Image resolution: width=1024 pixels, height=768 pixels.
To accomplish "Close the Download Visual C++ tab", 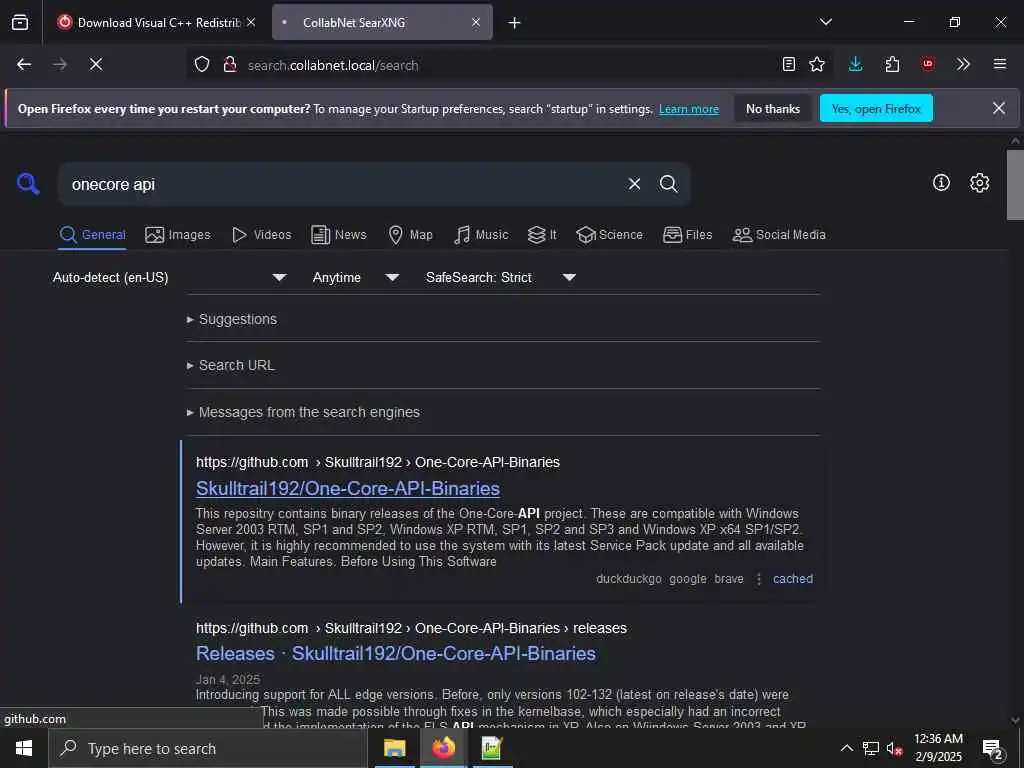I will (x=251, y=22).
